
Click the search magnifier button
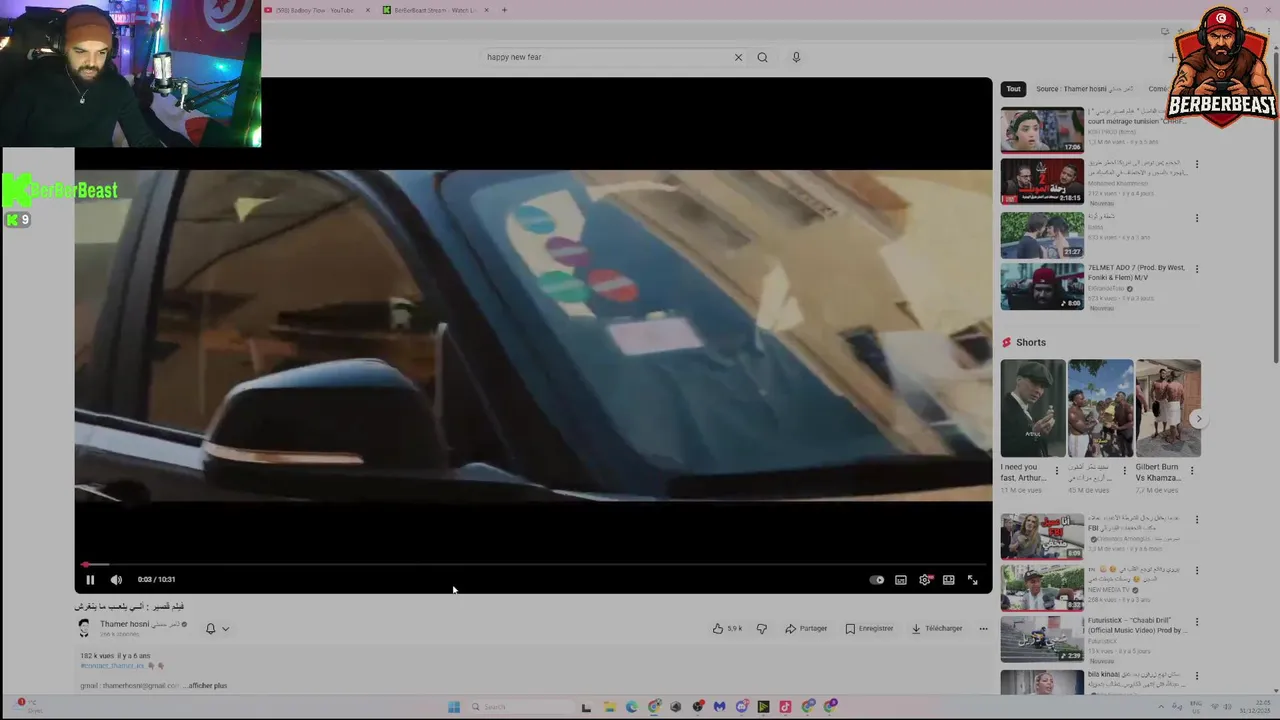tap(762, 57)
